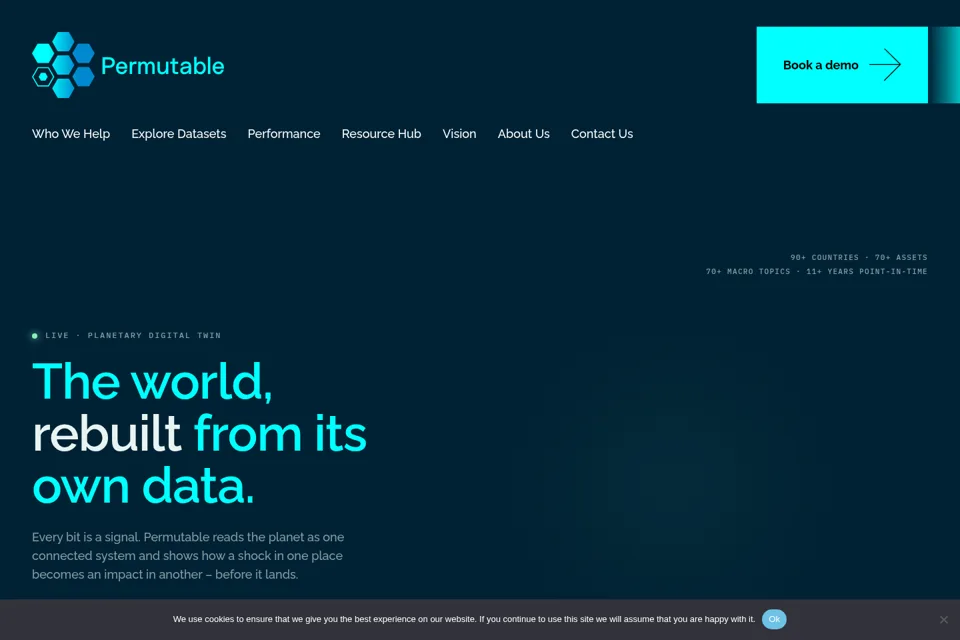Click the Book a demo label
The height and width of the screenshot is (640, 960).
pos(820,65)
